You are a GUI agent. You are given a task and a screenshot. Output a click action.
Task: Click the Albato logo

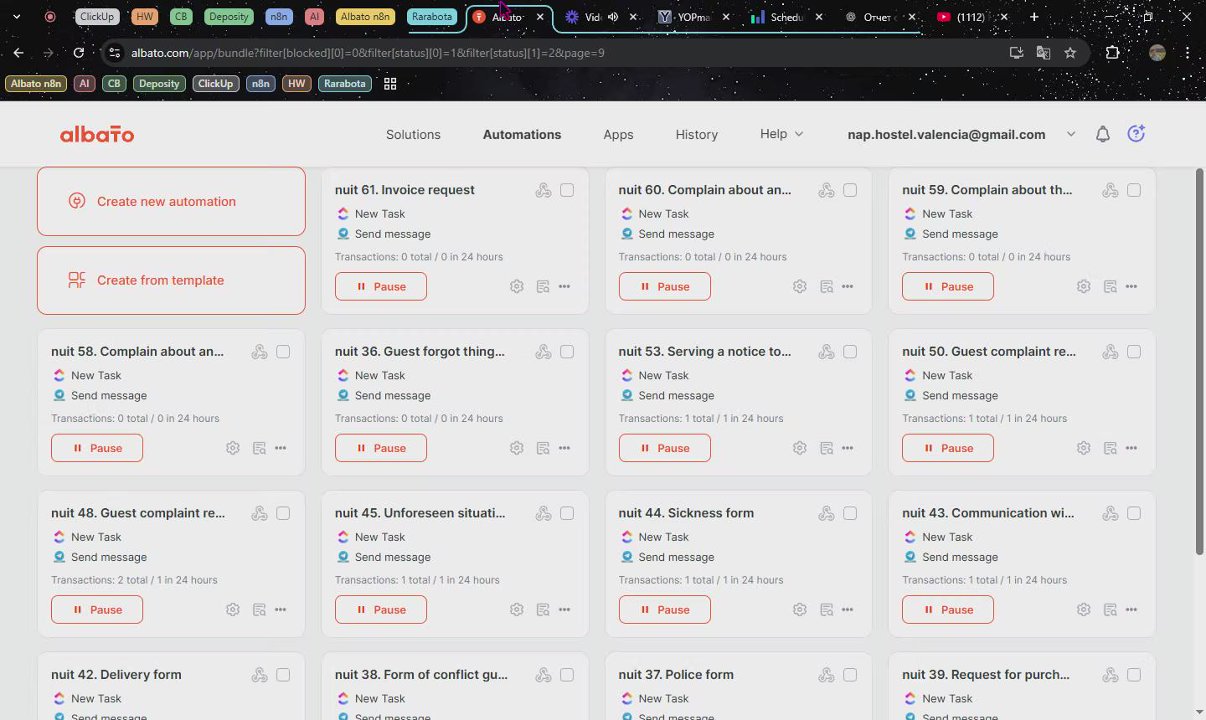(x=97, y=134)
